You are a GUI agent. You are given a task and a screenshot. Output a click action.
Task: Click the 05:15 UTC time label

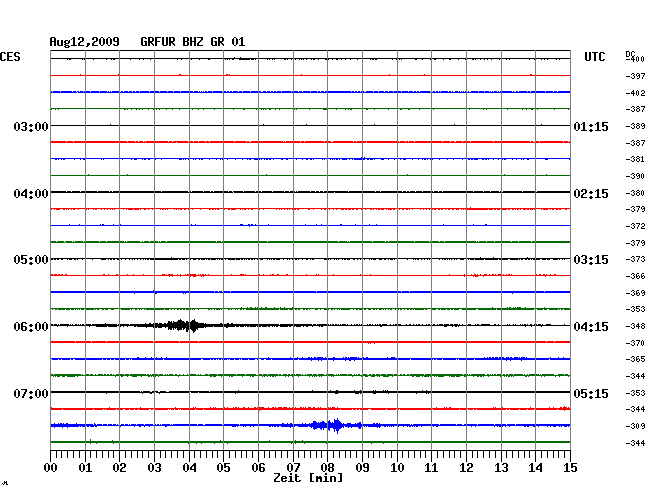[x=591, y=393]
